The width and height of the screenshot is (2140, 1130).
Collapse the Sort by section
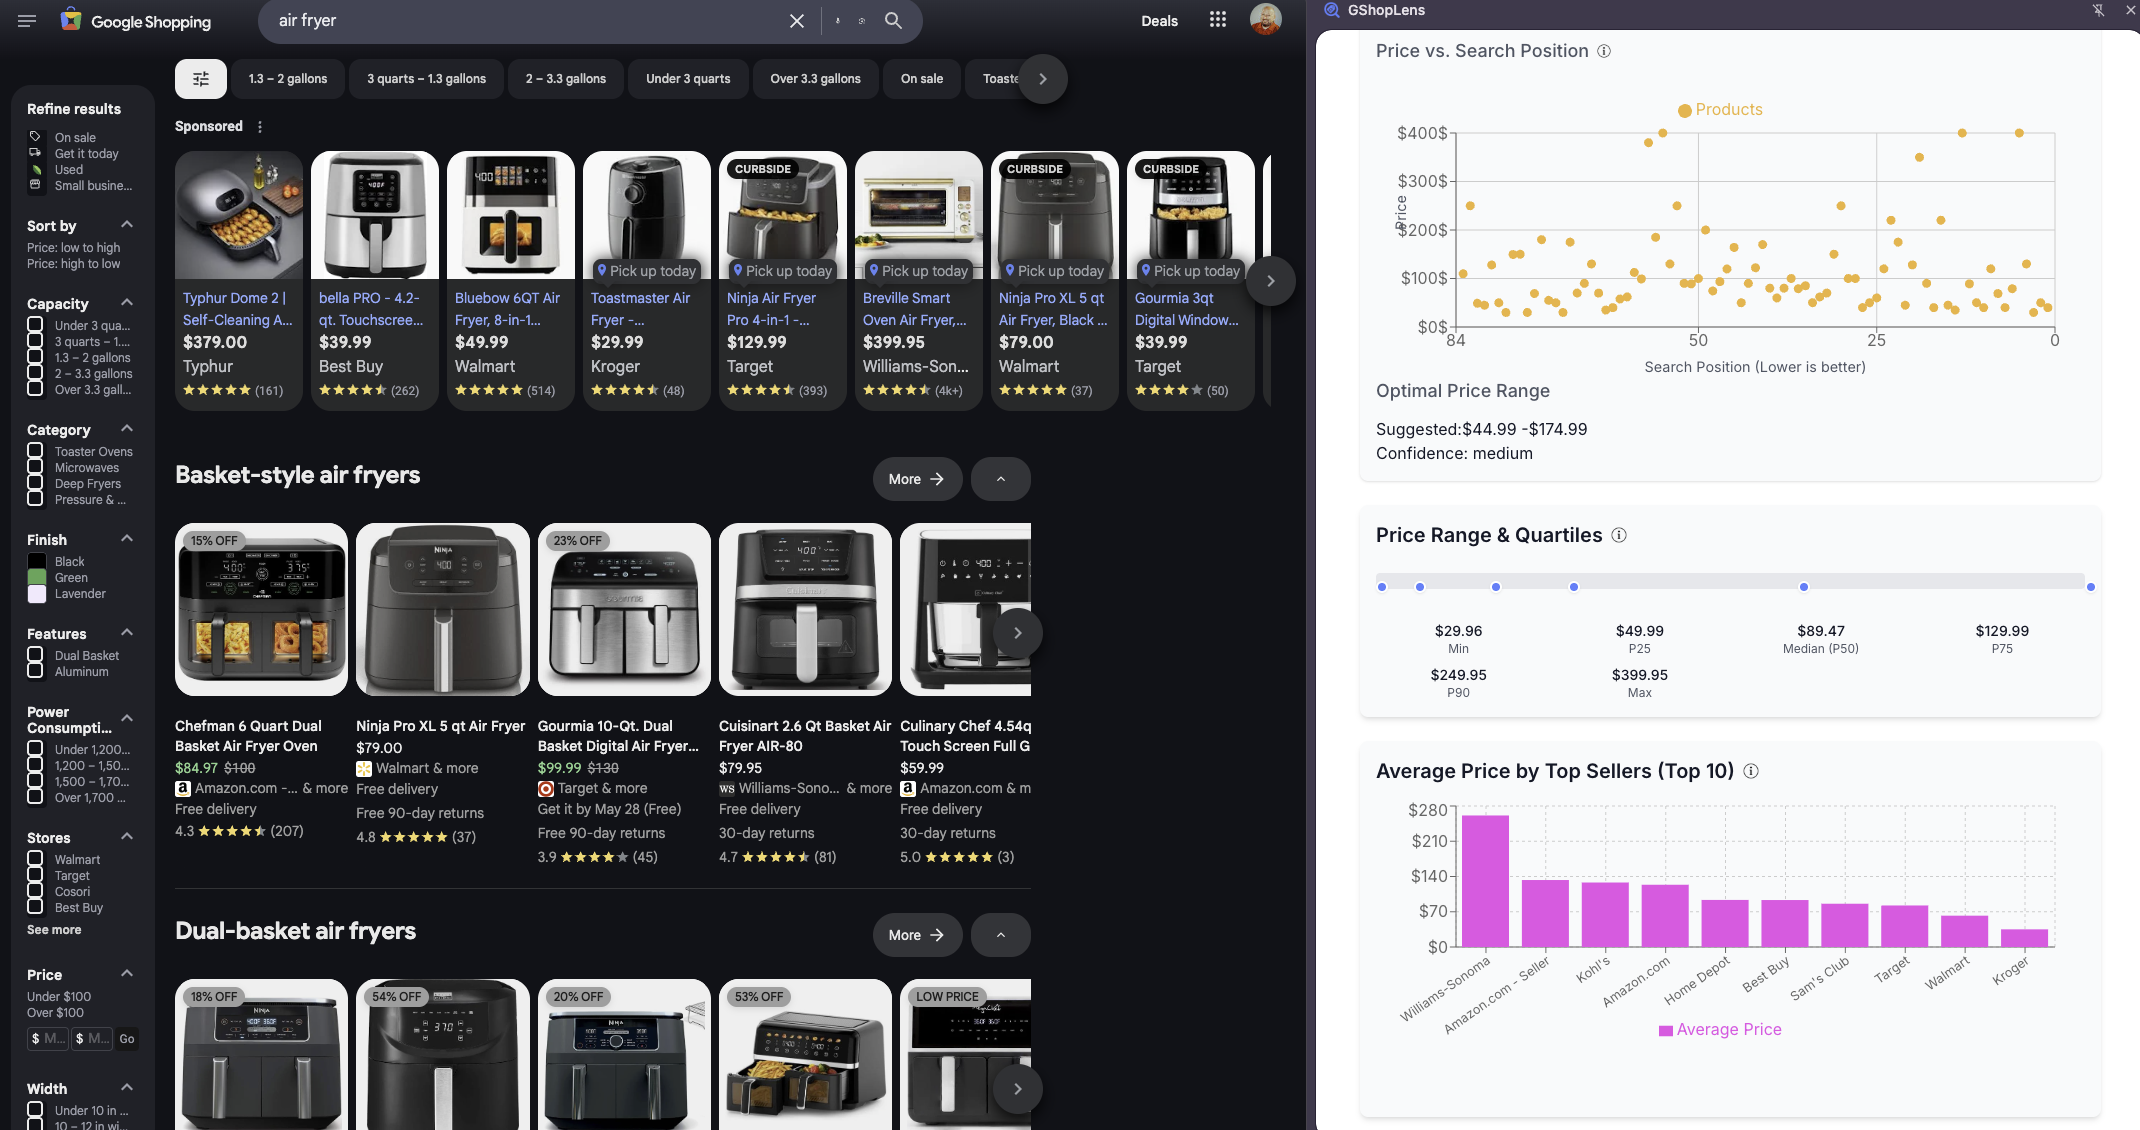(x=127, y=225)
